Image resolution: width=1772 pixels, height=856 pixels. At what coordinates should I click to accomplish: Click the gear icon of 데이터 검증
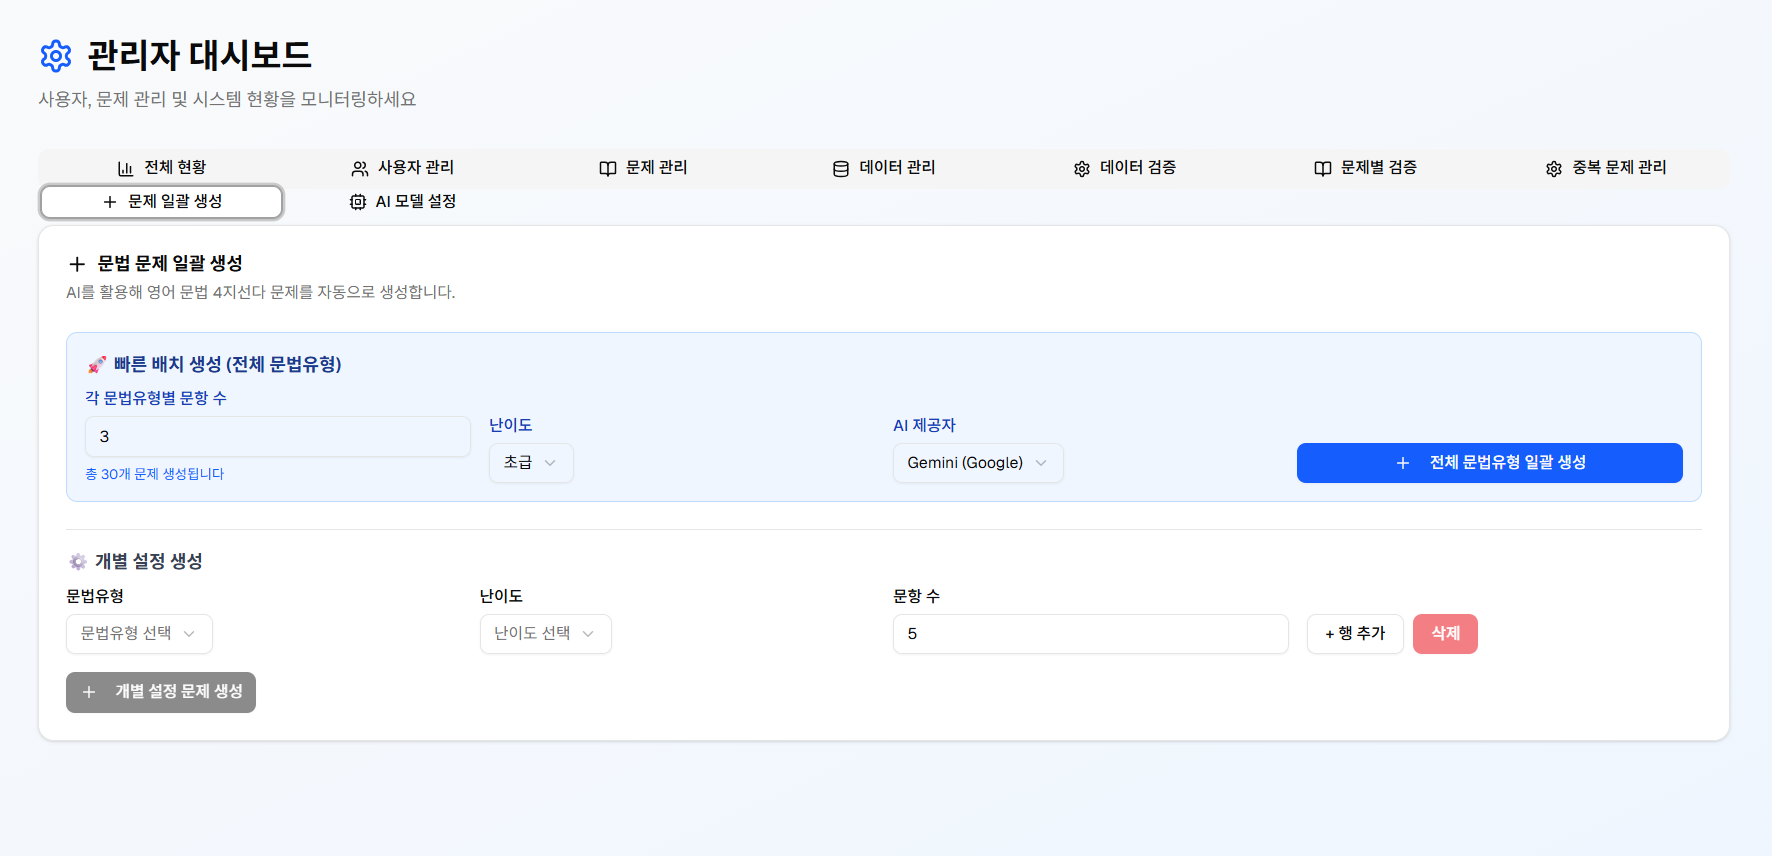pyautogui.click(x=1082, y=168)
